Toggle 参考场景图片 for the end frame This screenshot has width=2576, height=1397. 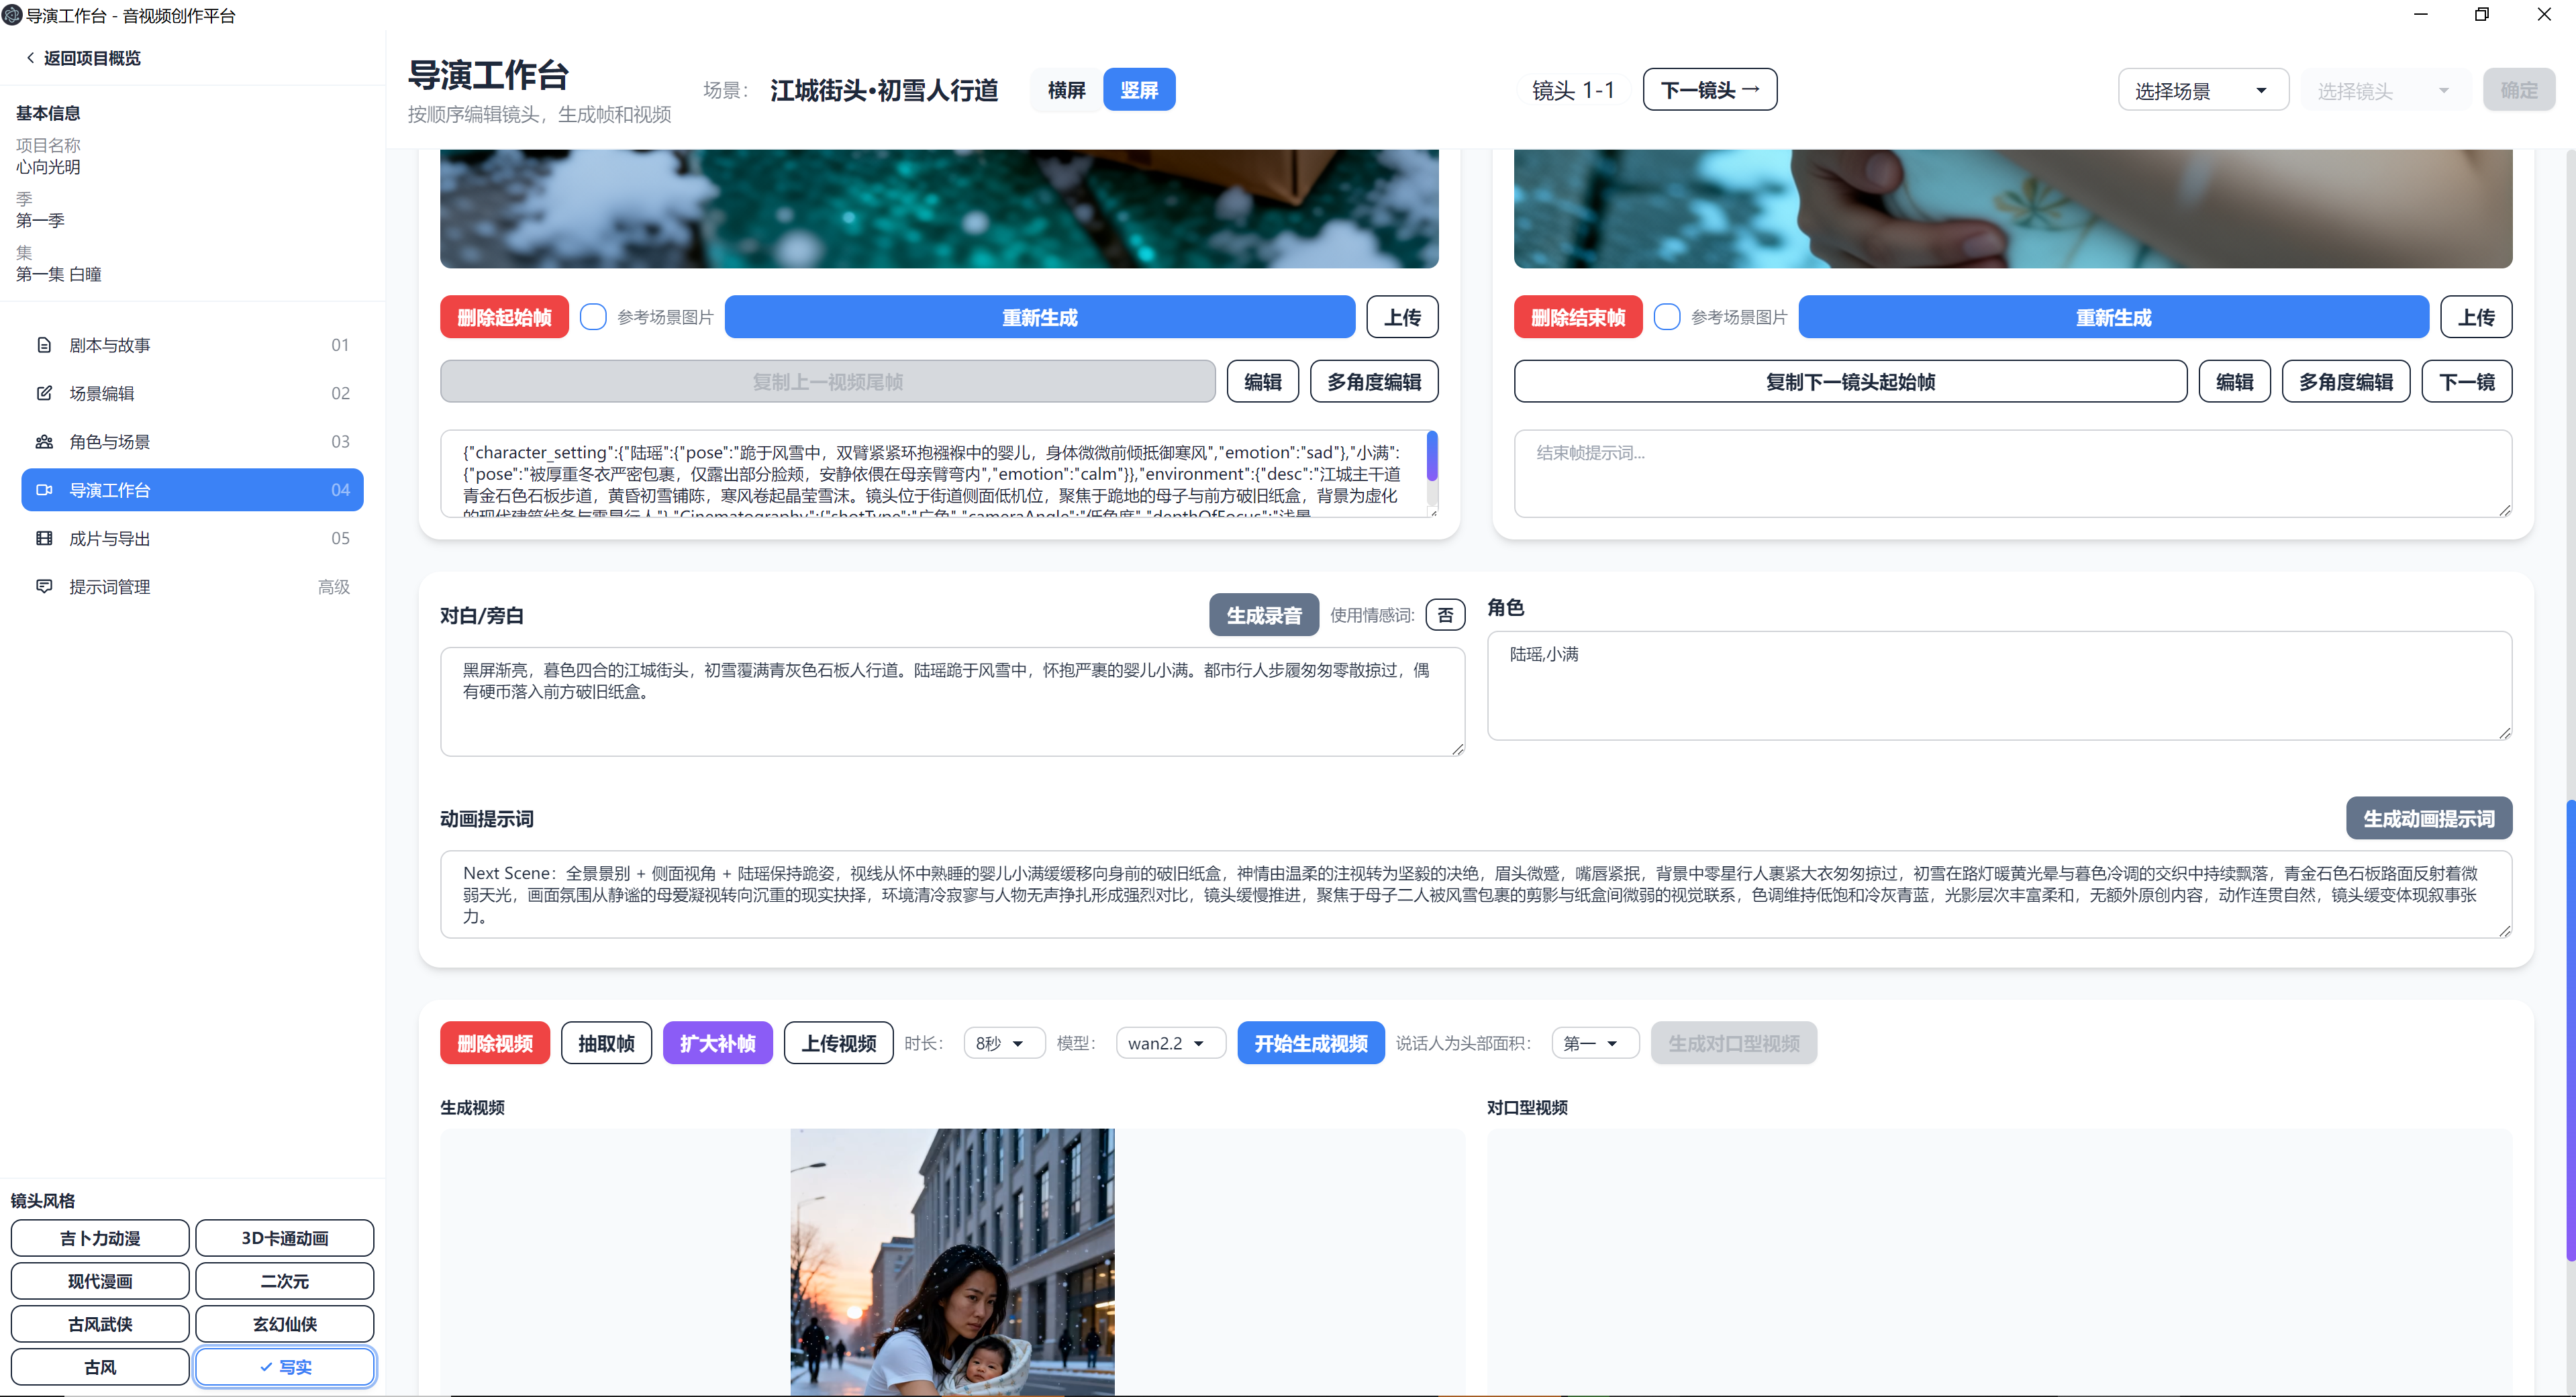click(x=1667, y=317)
